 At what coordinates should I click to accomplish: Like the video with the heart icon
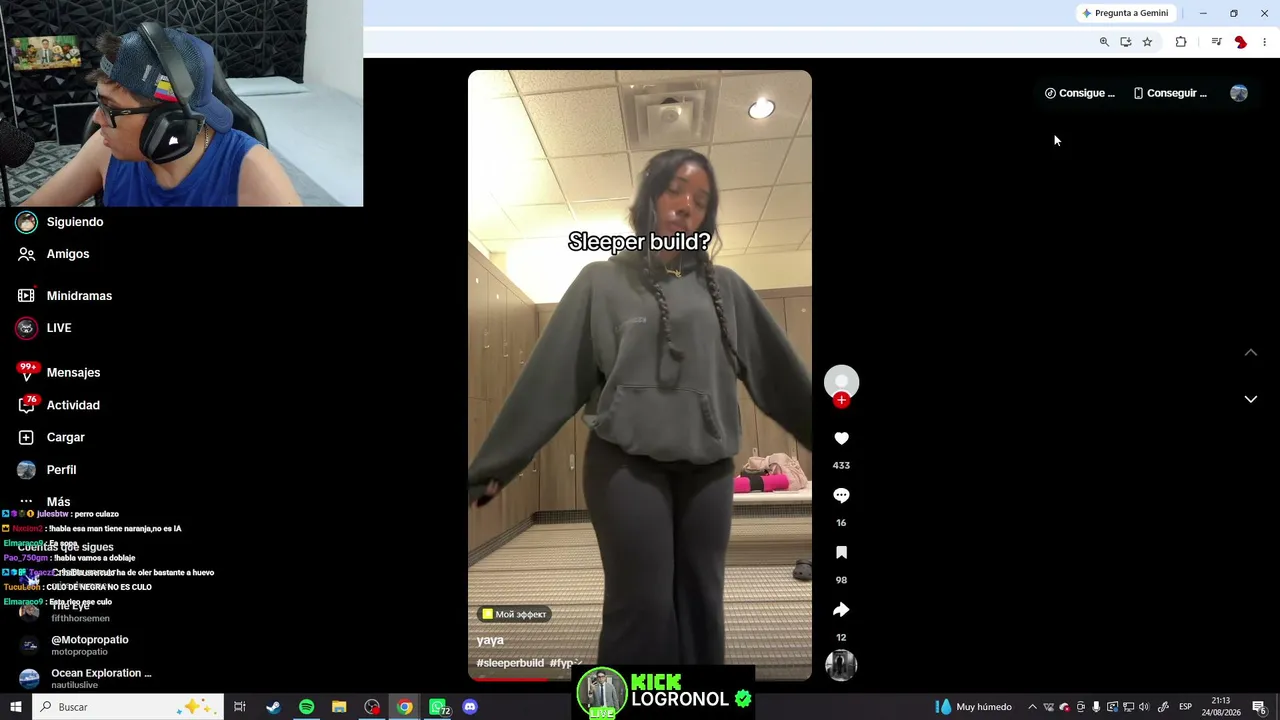pos(841,438)
